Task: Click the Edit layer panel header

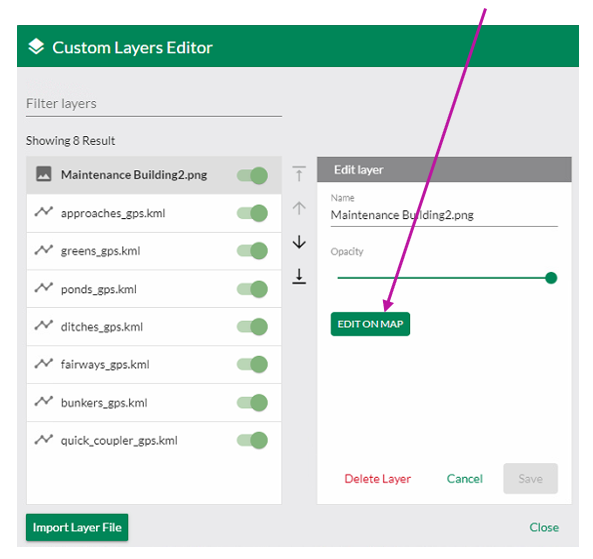Action: tap(444, 169)
